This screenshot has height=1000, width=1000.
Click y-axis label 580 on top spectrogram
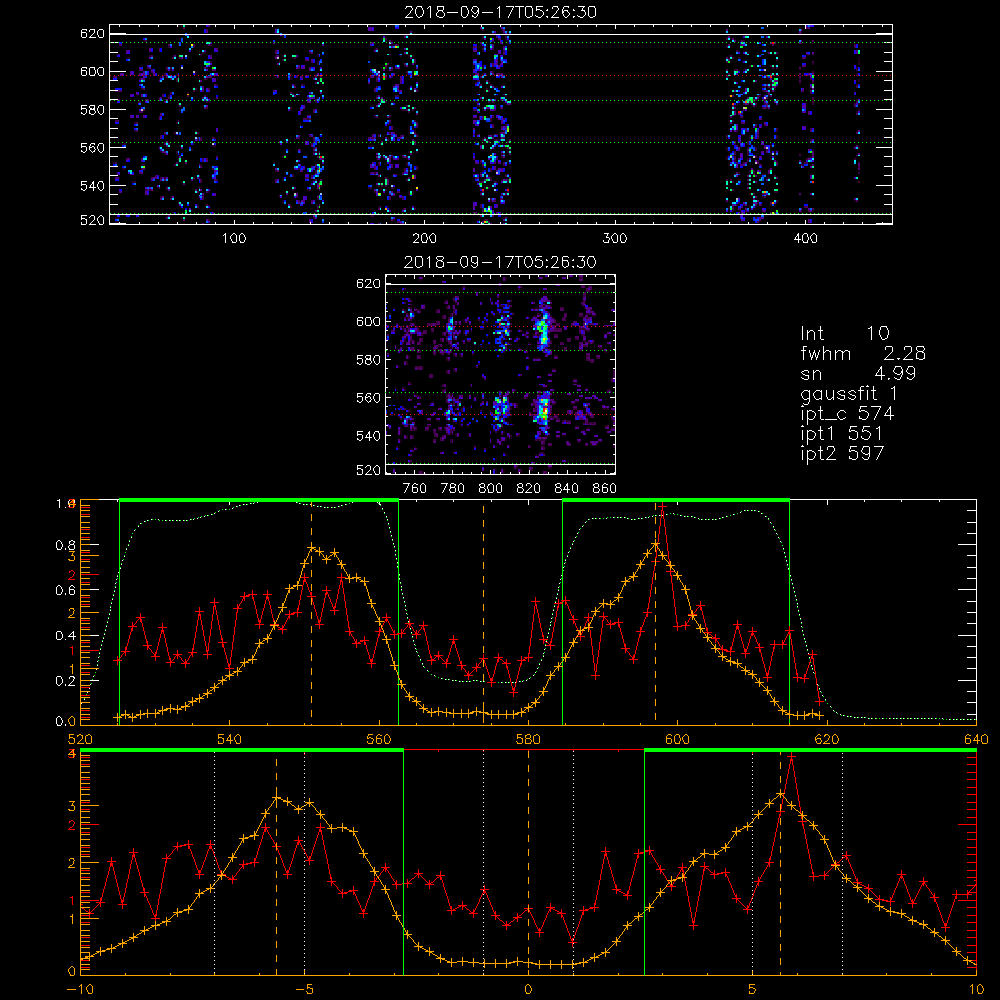click(x=92, y=109)
